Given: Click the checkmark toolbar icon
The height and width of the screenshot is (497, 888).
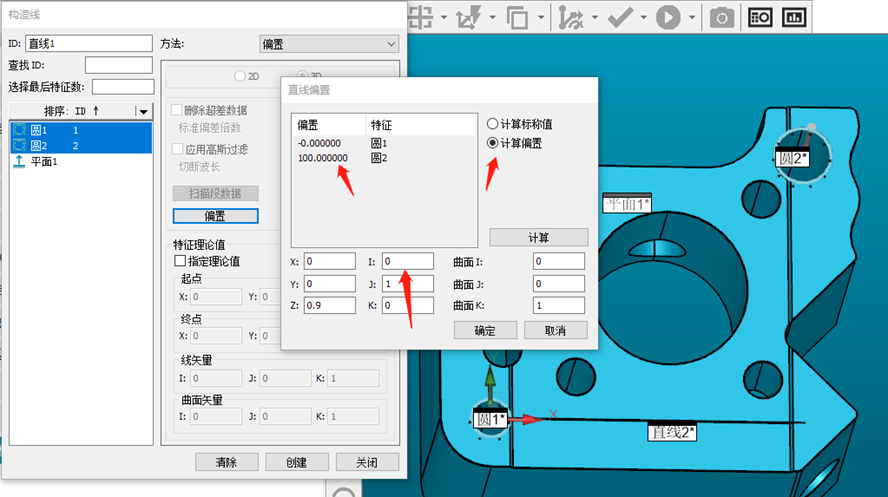Looking at the screenshot, I should pyautogui.click(x=620, y=17).
